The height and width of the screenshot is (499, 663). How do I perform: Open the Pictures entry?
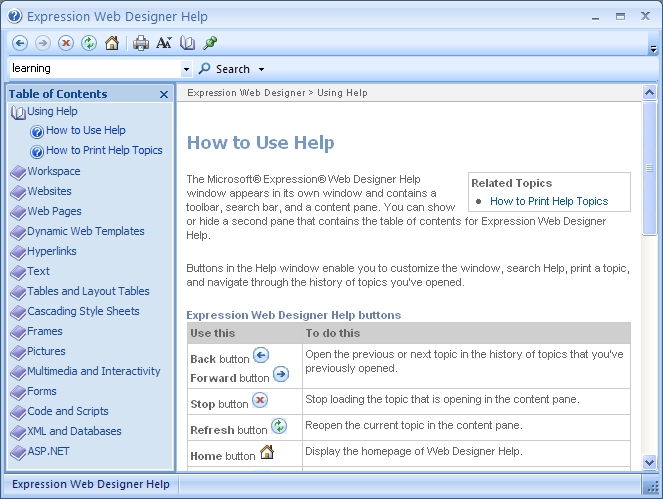[x=47, y=351]
